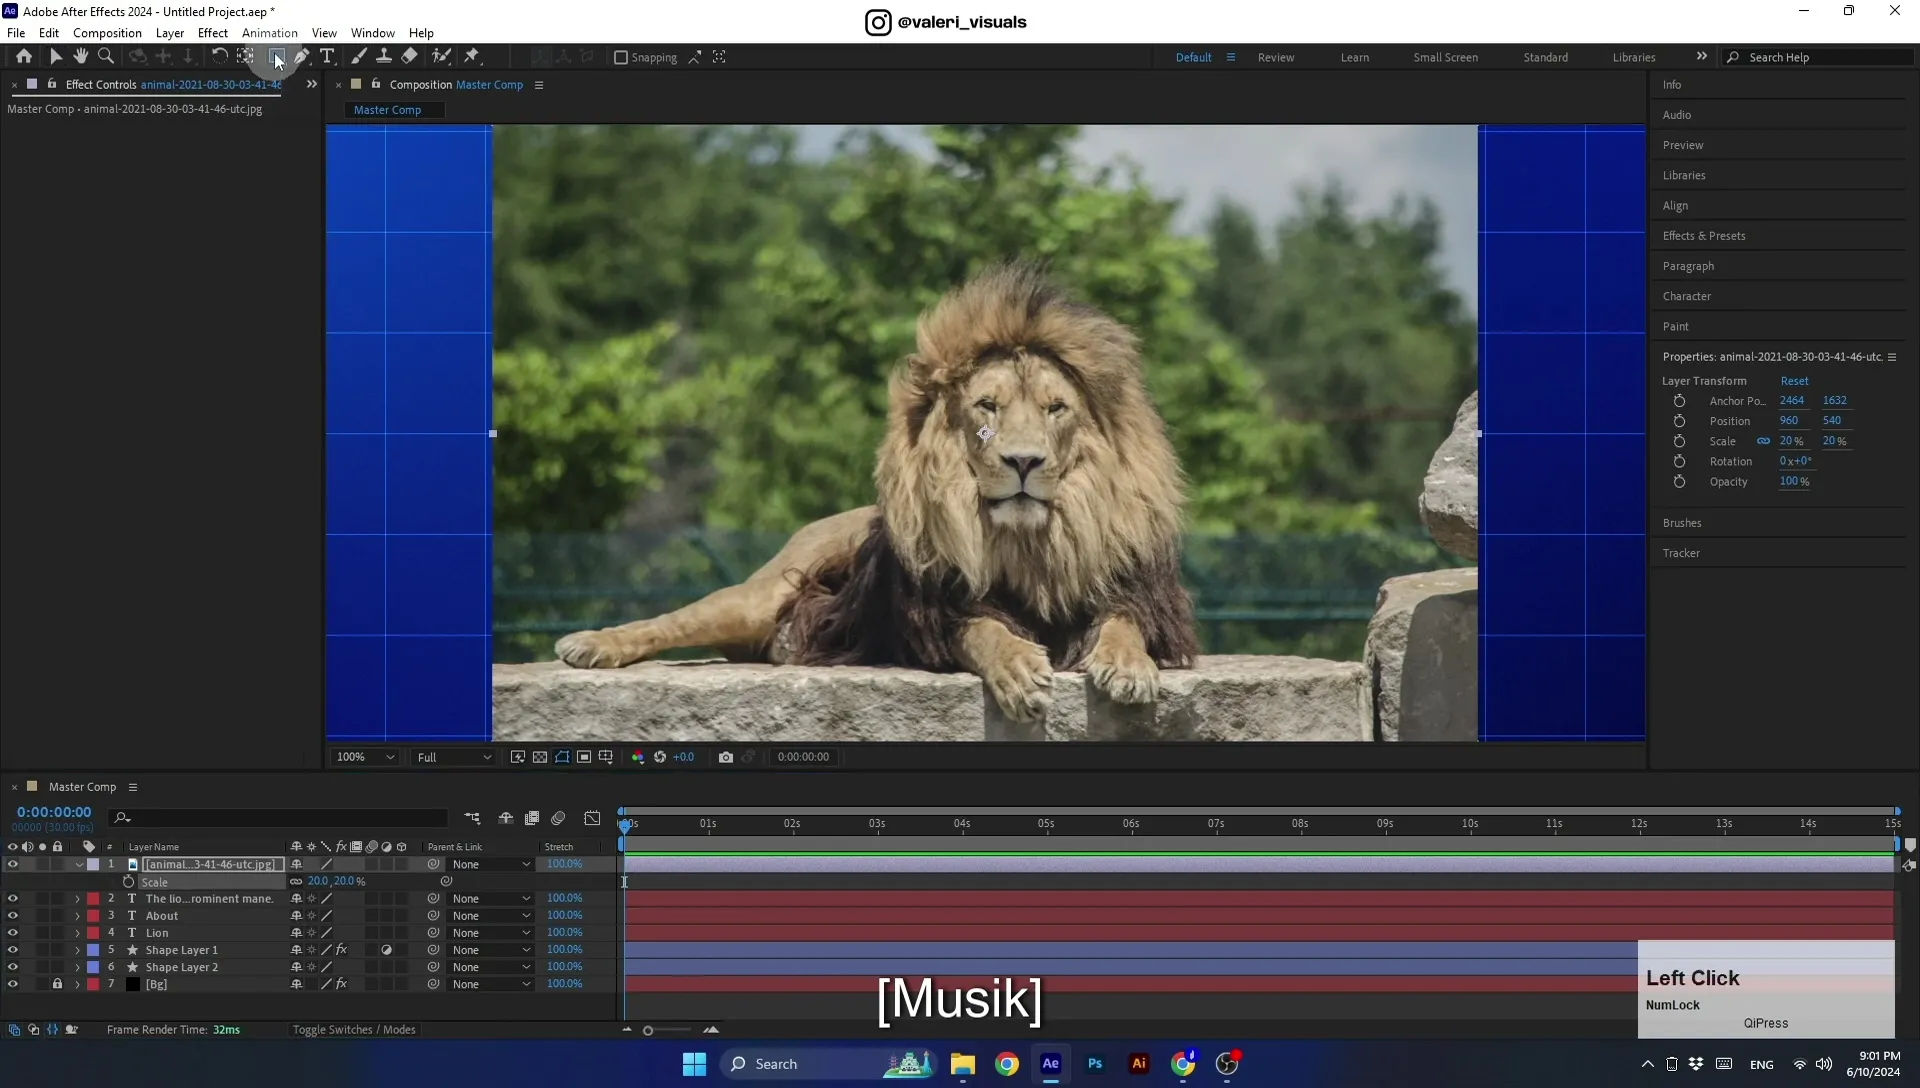Viewport: 1920px width, 1088px height.
Task: Select the Horizontal Type tool
Action: pyautogui.click(x=327, y=57)
